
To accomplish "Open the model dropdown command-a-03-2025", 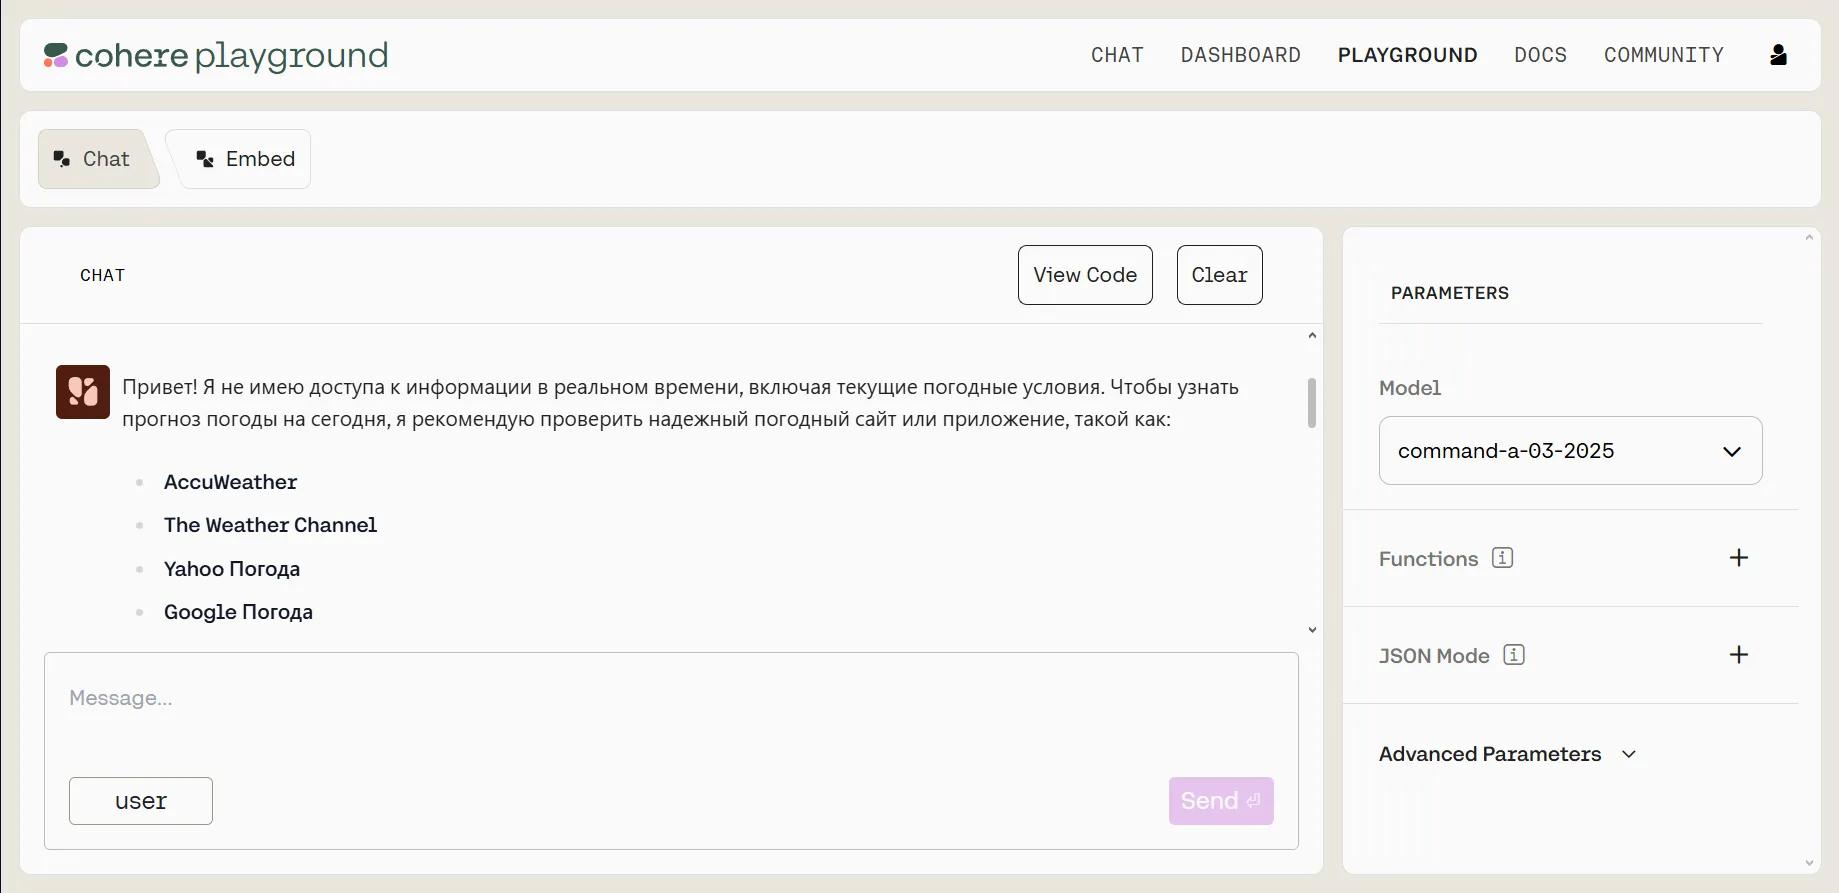I will [1570, 451].
